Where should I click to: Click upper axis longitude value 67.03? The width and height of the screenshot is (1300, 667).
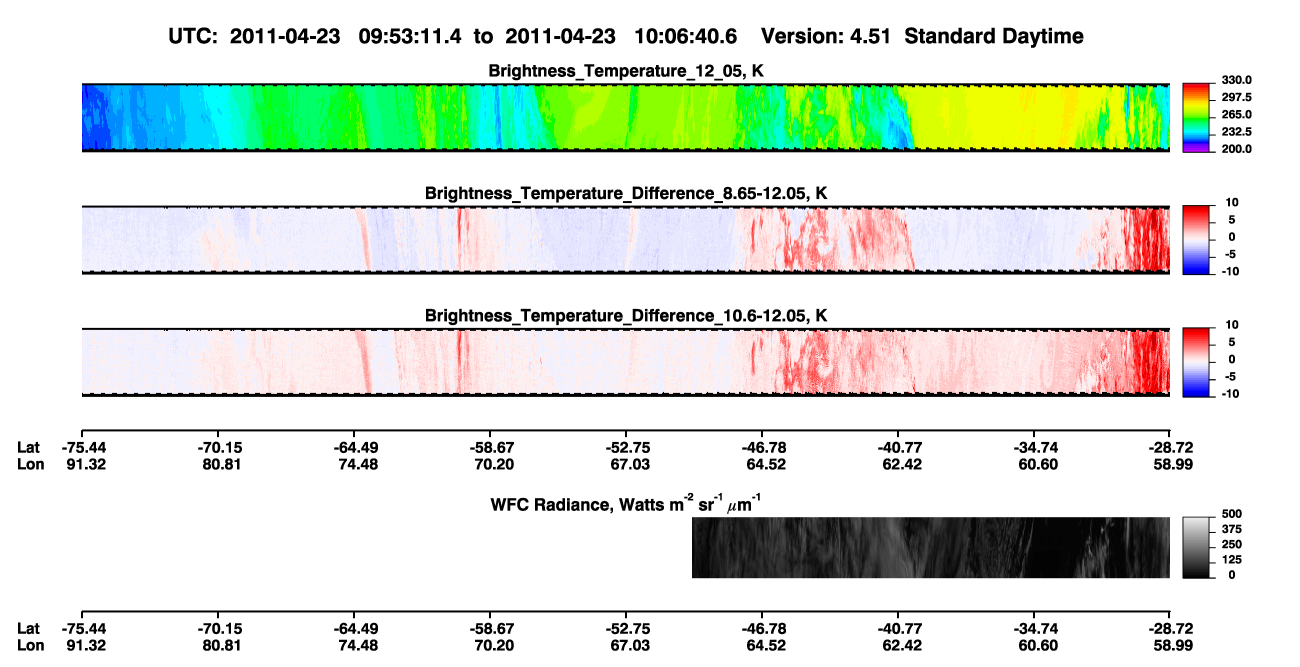click(x=630, y=464)
